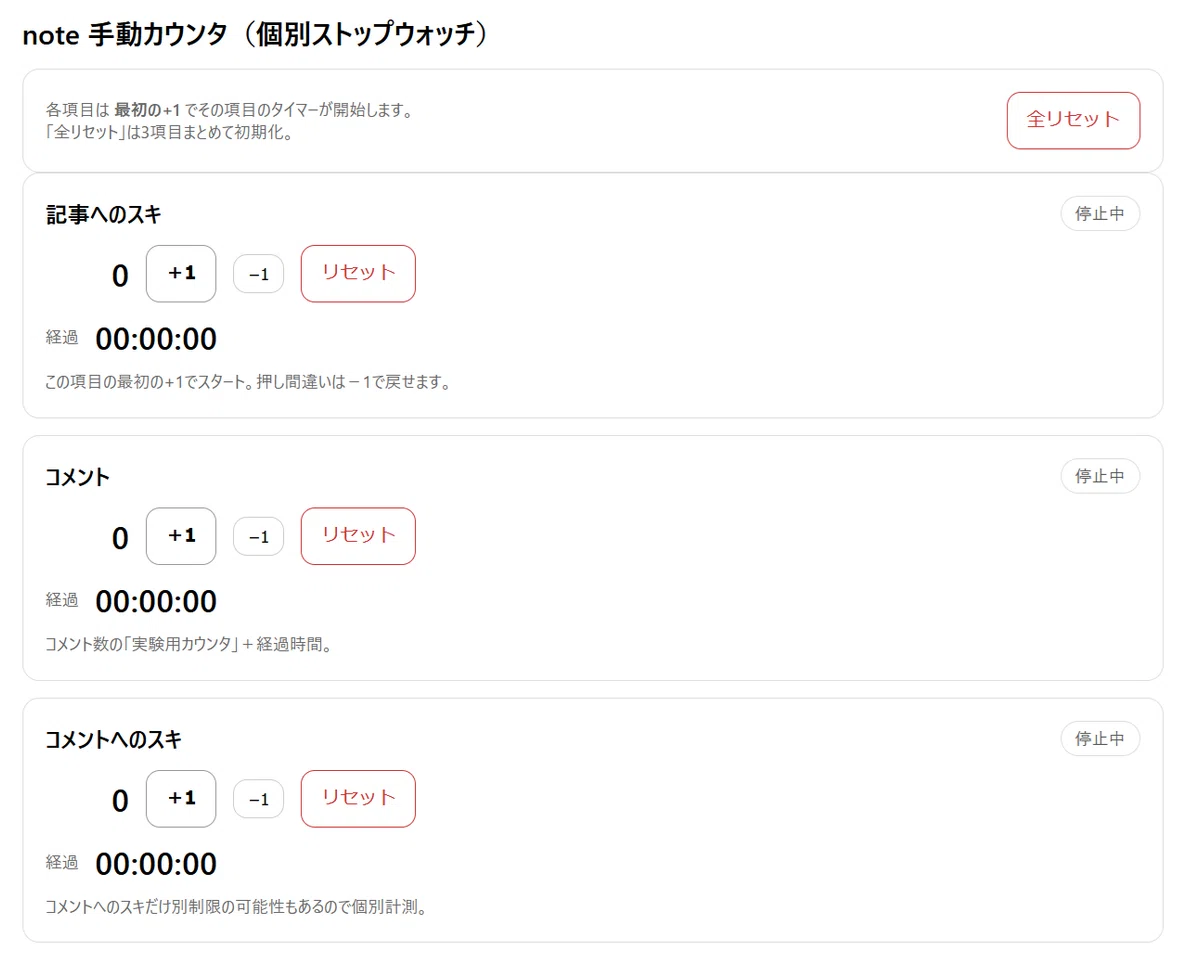Select the コメントへのスキ elapsed time display
1200x976 pixels.
(x=156, y=864)
